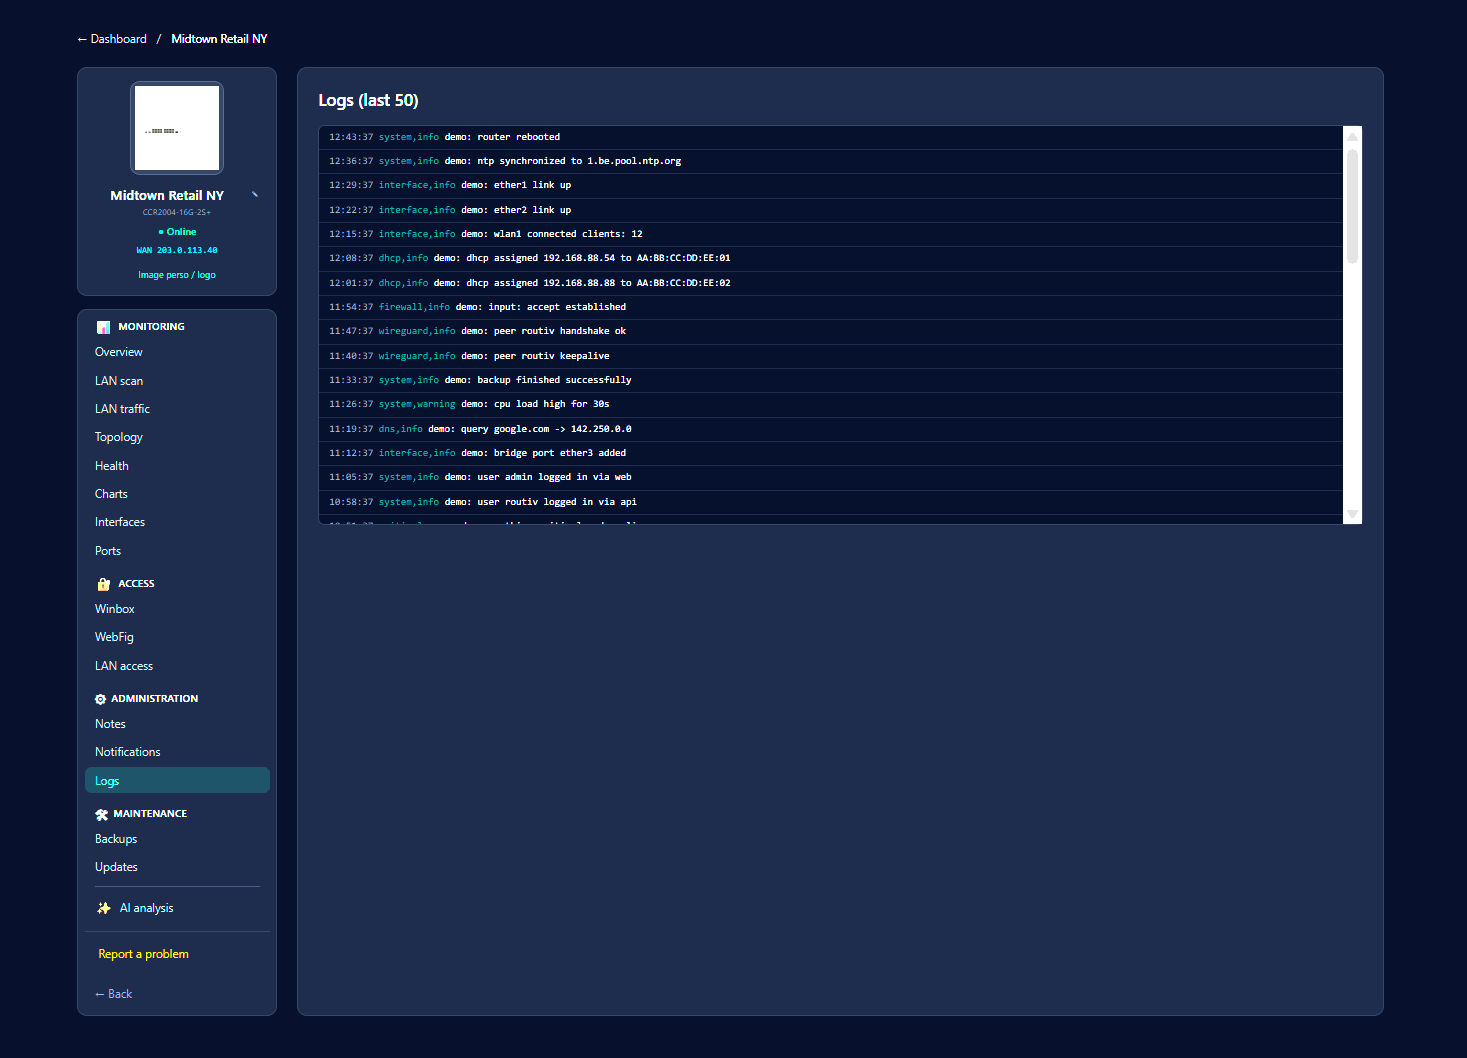Select the 'peer routiv handshake ok' entry
This screenshot has height=1058, width=1467.
tap(831, 331)
